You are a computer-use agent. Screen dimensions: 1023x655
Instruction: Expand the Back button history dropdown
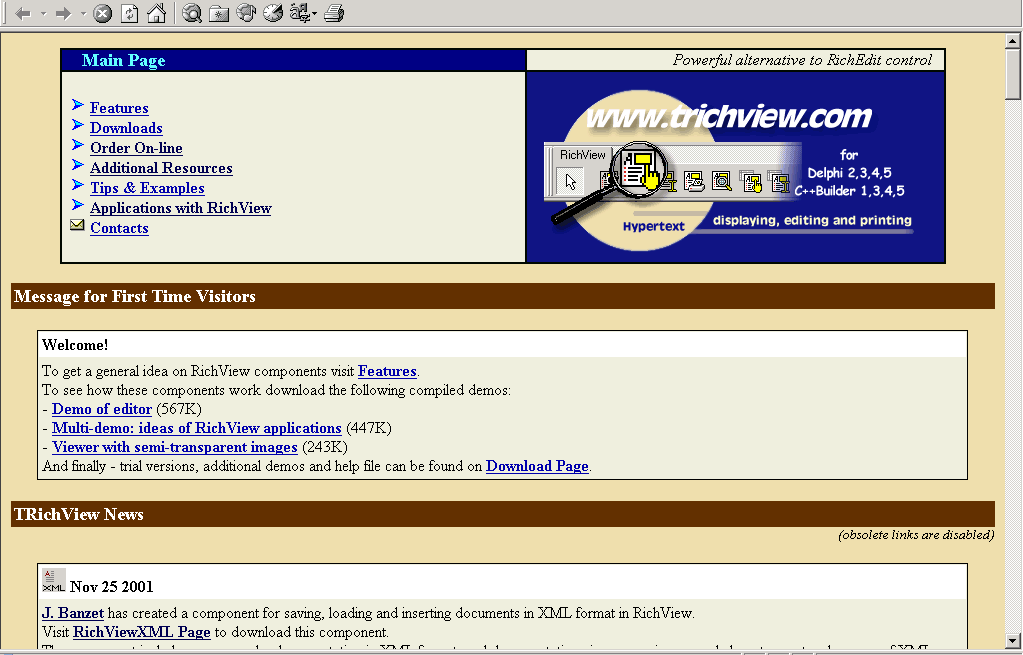(x=44, y=14)
